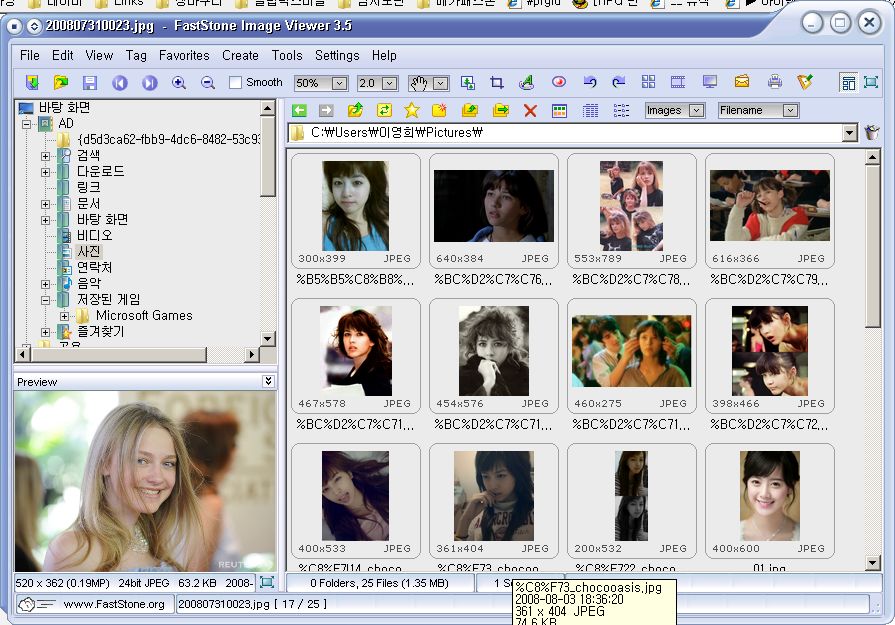895x625 pixels.
Task: Open the 2.0 magnifier dropdown
Action: (x=389, y=83)
